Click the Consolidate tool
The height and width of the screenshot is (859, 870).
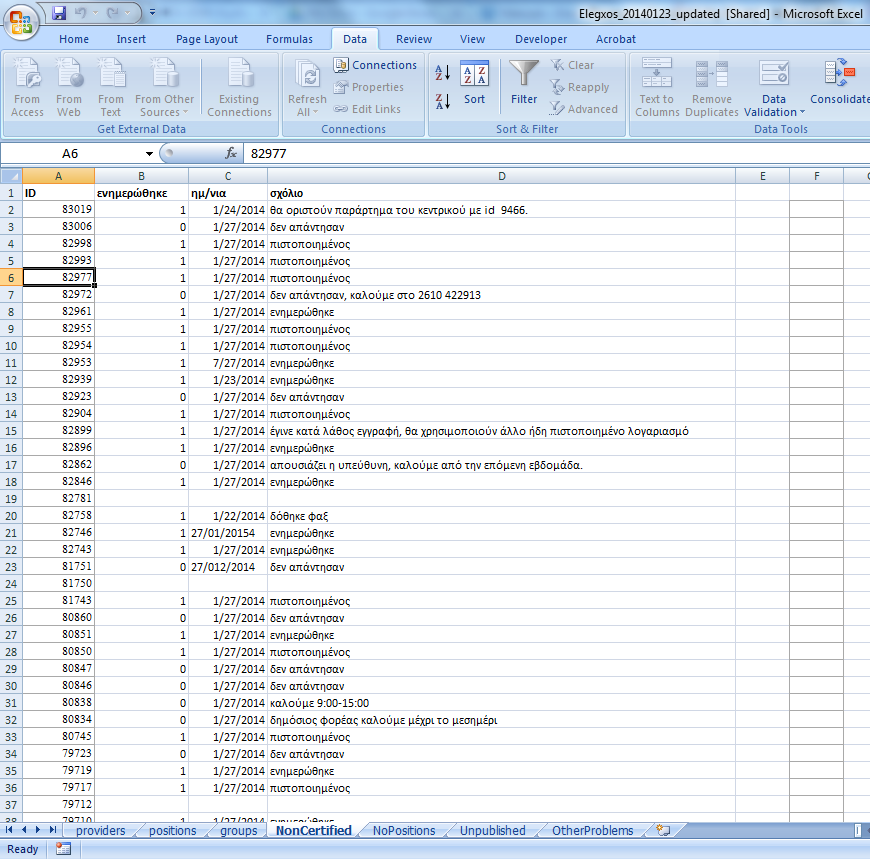pos(839,82)
